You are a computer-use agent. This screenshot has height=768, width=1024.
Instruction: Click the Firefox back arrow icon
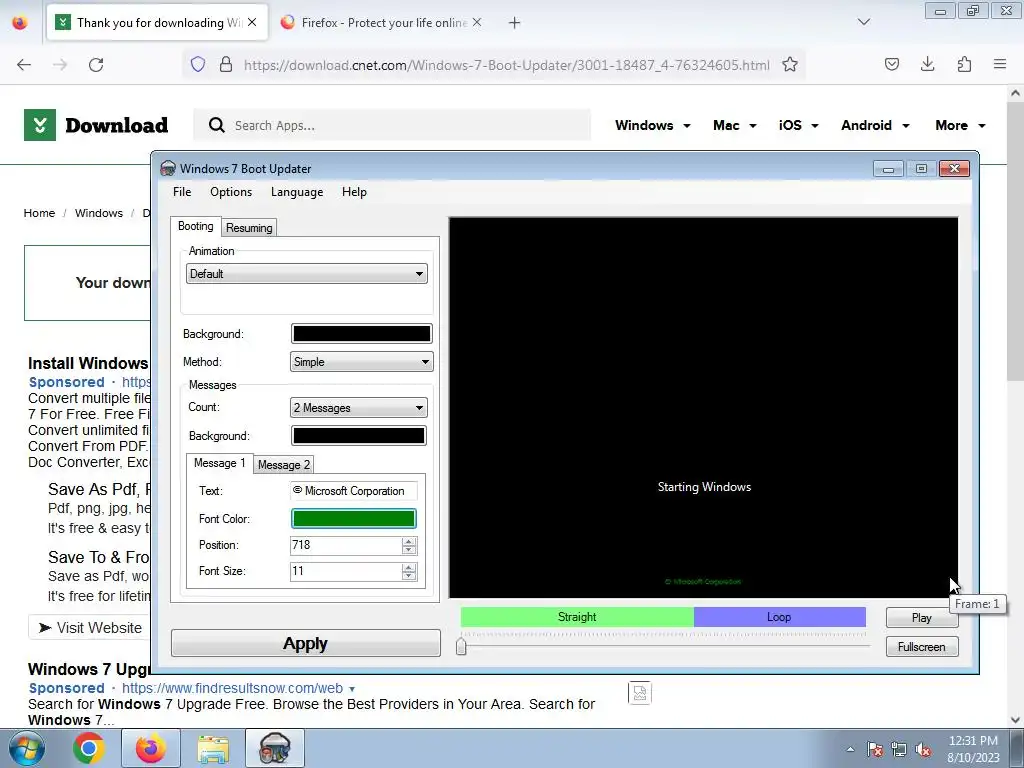coord(24,64)
